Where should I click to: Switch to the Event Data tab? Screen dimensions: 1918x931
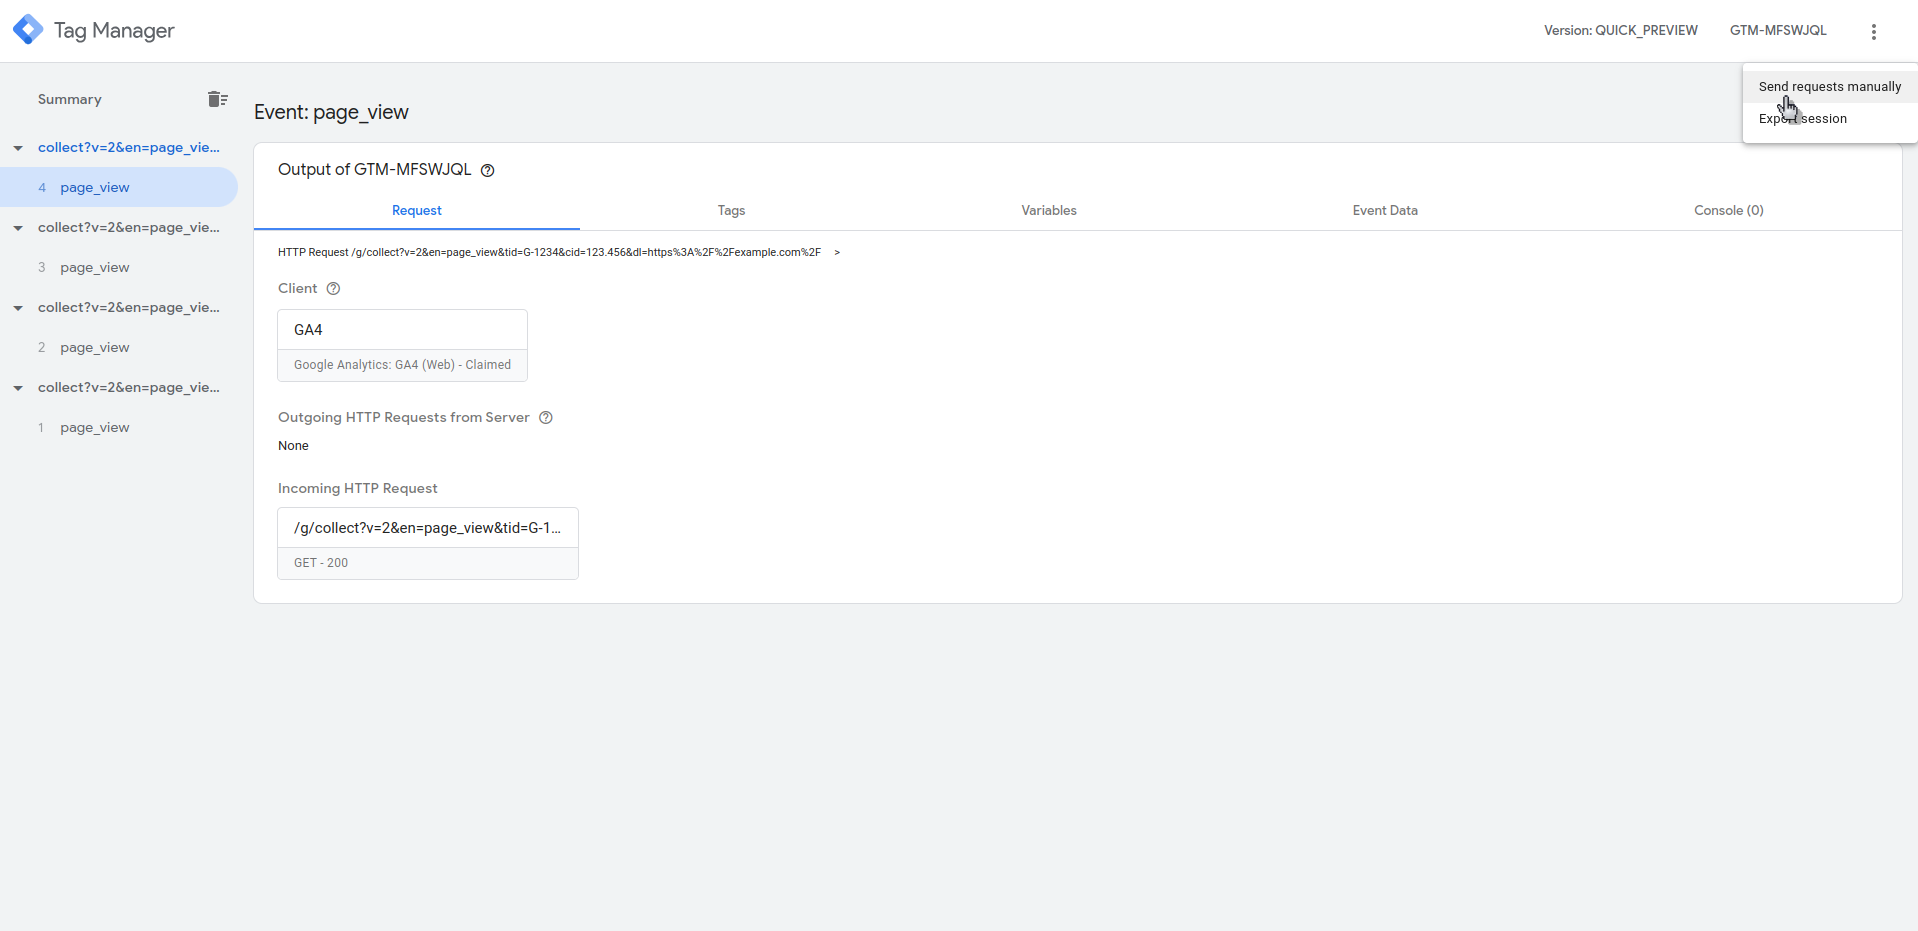(1385, 210)
